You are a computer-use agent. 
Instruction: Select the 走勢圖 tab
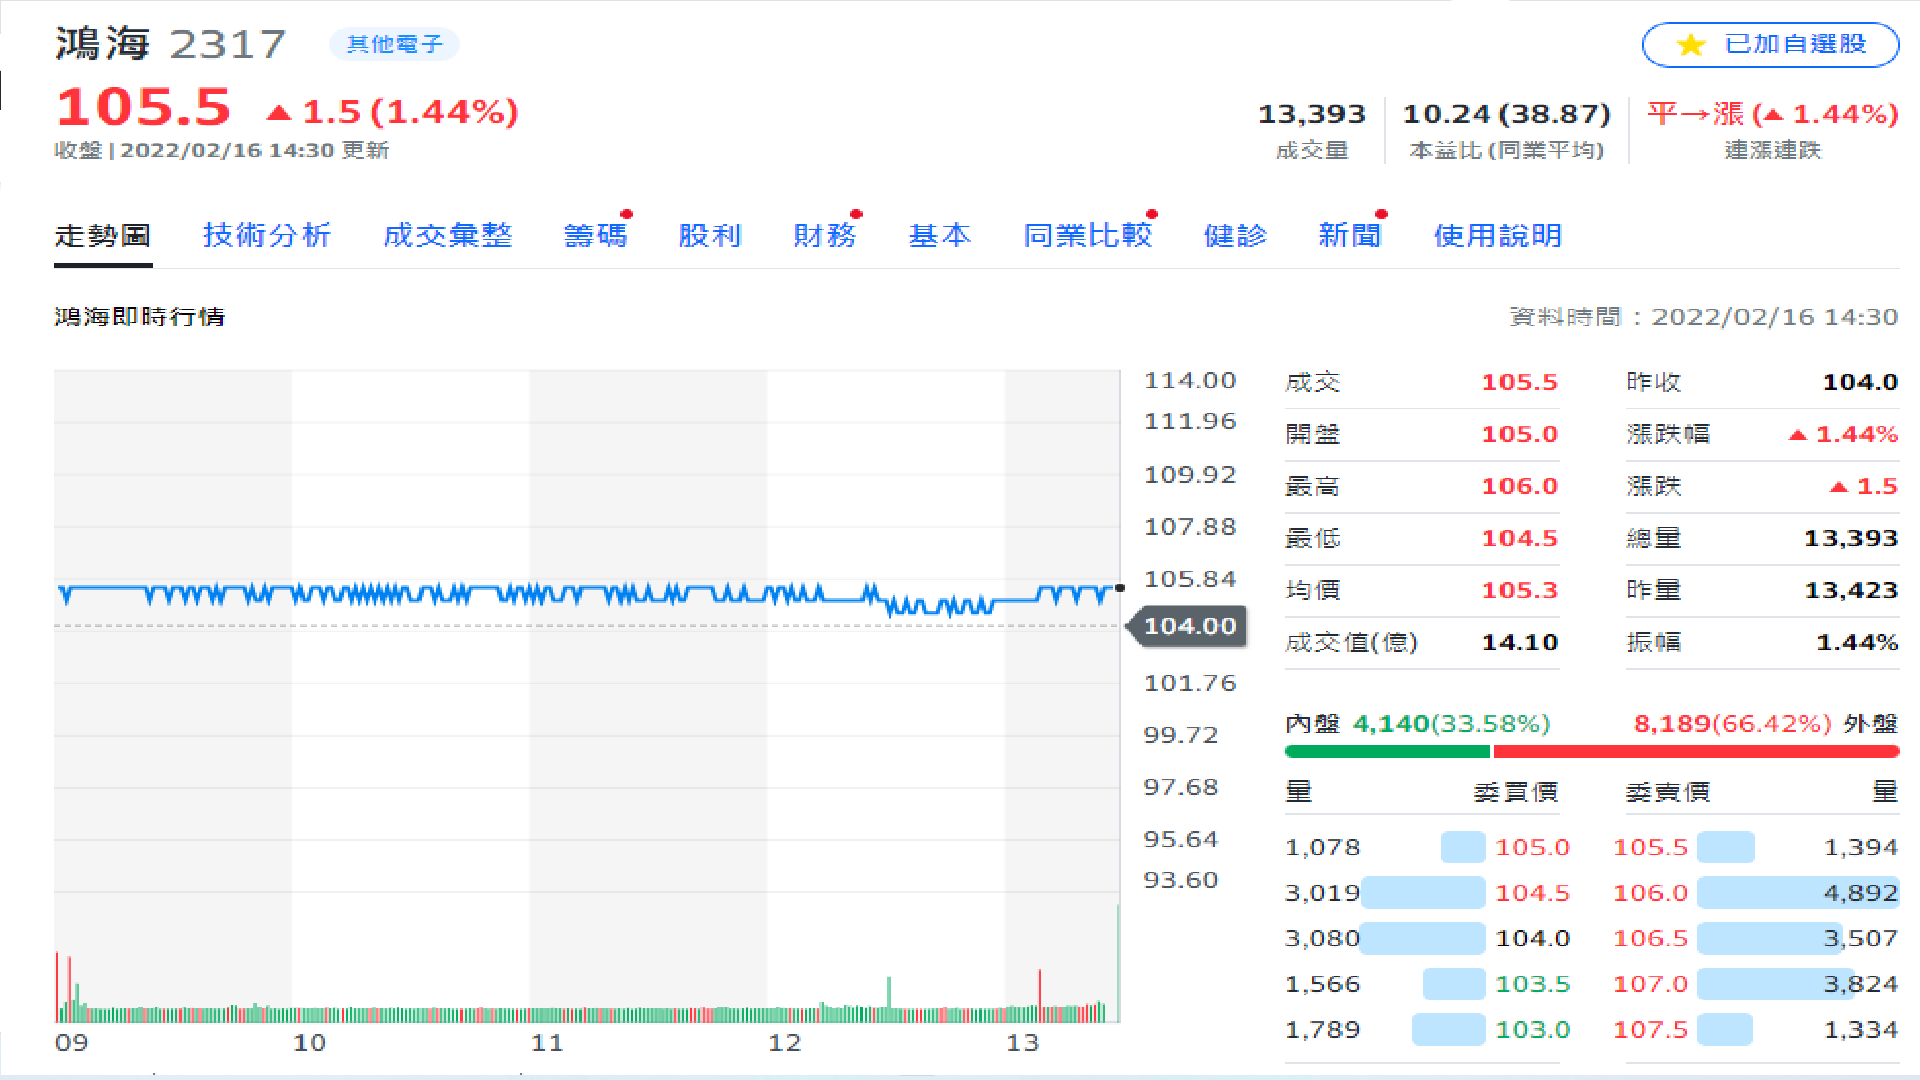(x=103, y=236)
